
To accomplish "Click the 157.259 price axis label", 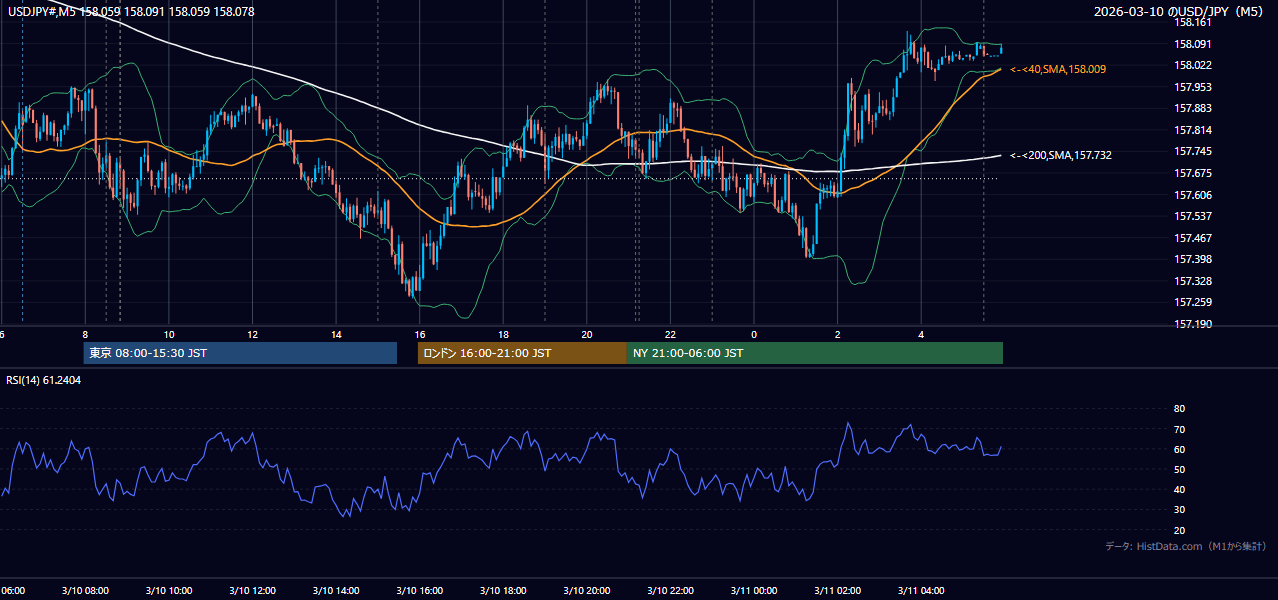I will tap(1193, 302).
